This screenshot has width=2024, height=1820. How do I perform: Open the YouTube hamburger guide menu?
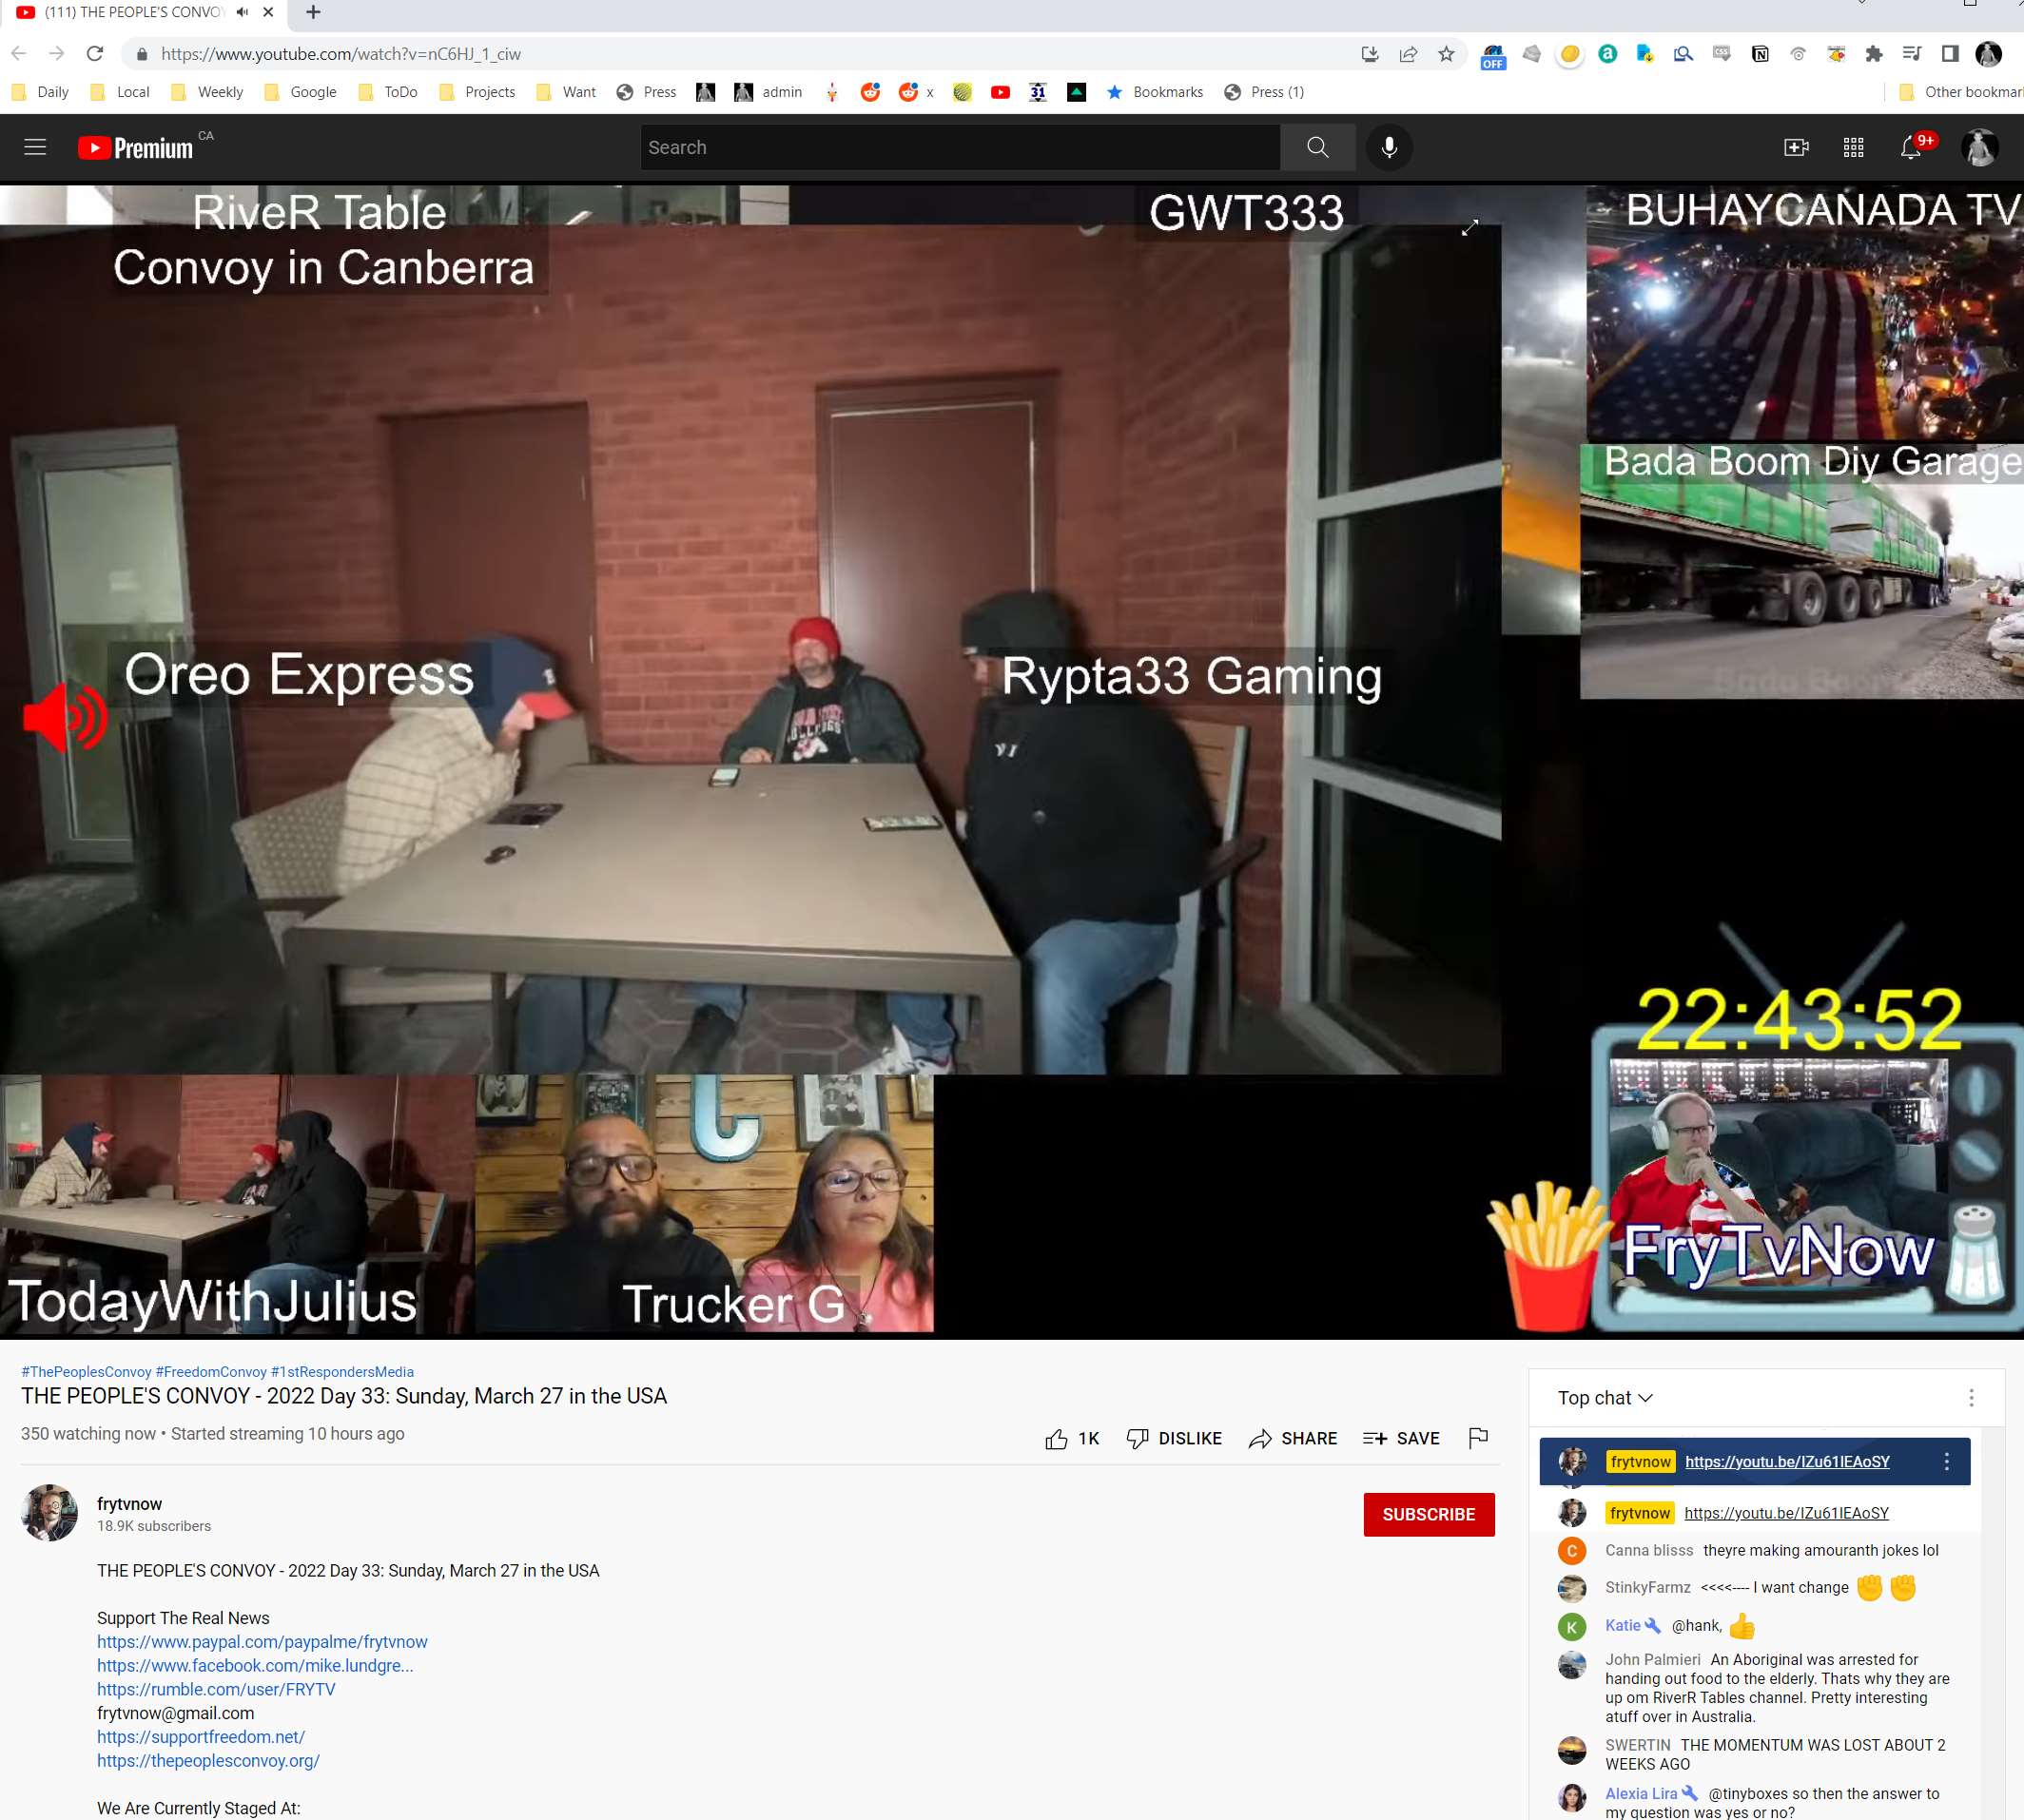(x=35, y=148)
